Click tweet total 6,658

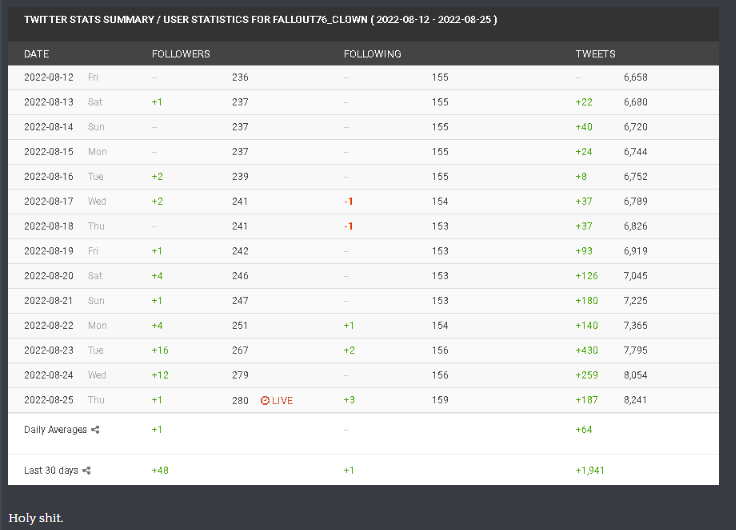point(636,77)
